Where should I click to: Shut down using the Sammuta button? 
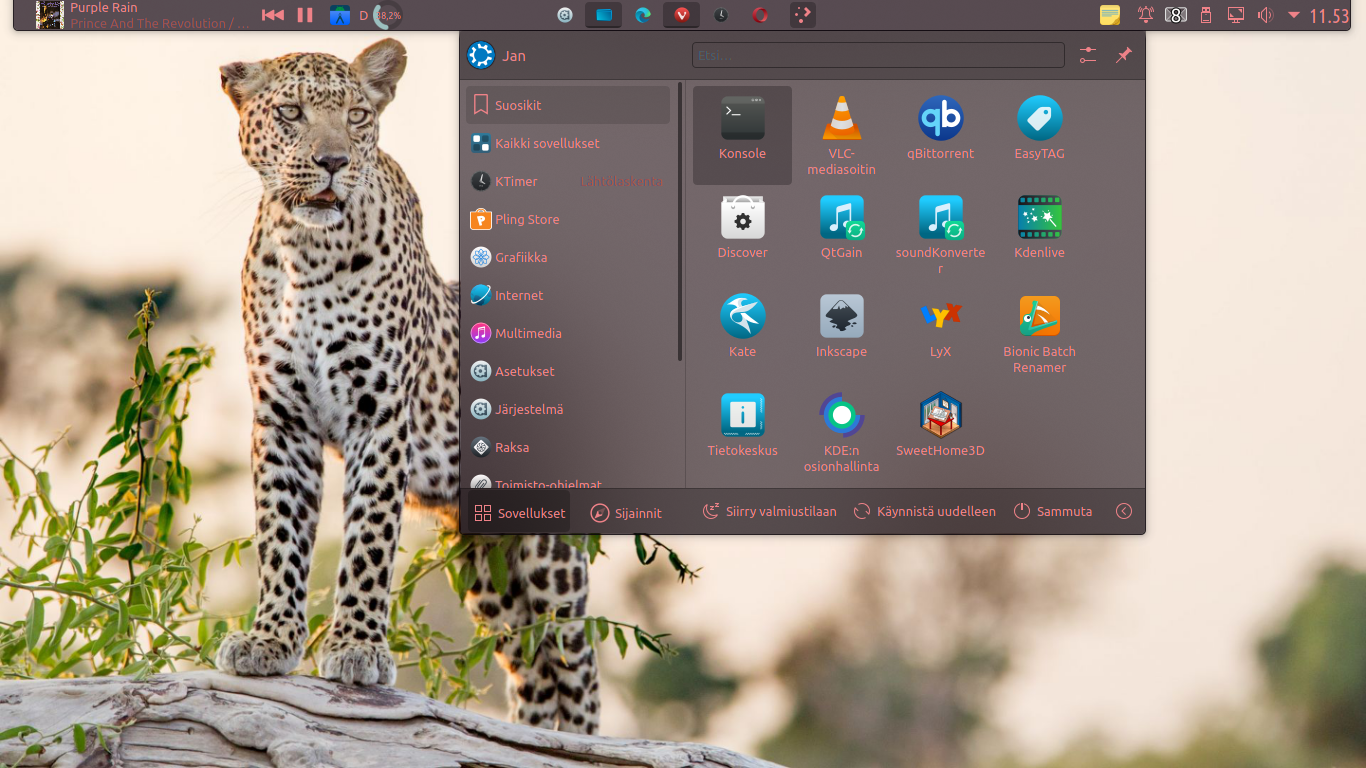1053,511
